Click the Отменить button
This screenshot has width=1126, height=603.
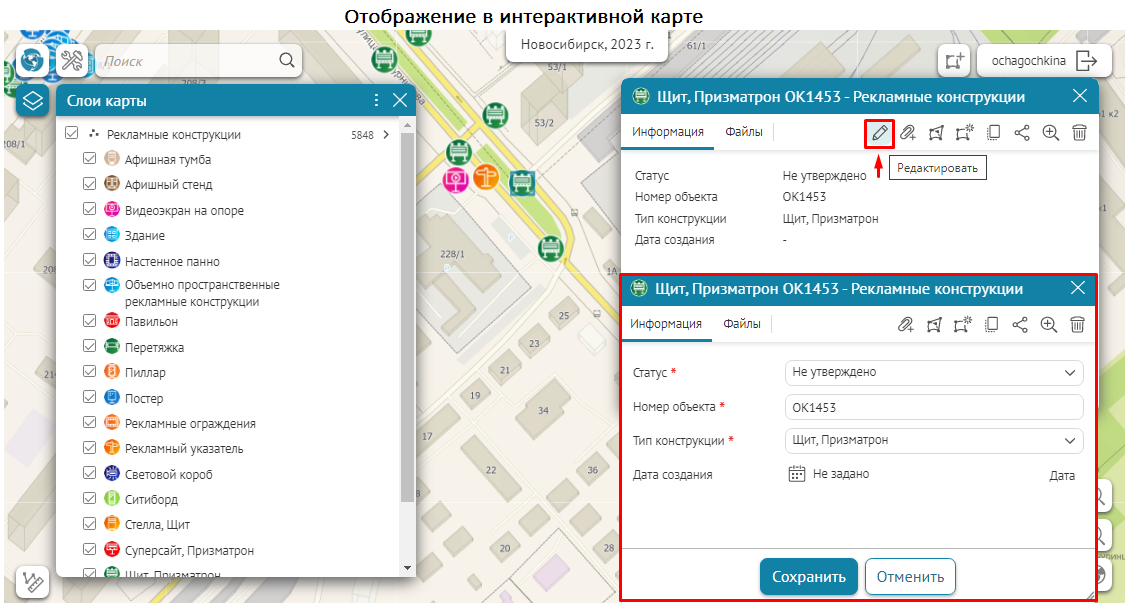pos(910,577)
